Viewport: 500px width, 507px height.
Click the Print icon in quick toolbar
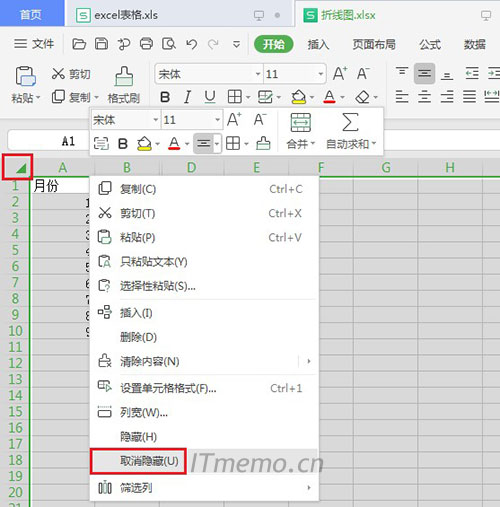click(146, 44)
